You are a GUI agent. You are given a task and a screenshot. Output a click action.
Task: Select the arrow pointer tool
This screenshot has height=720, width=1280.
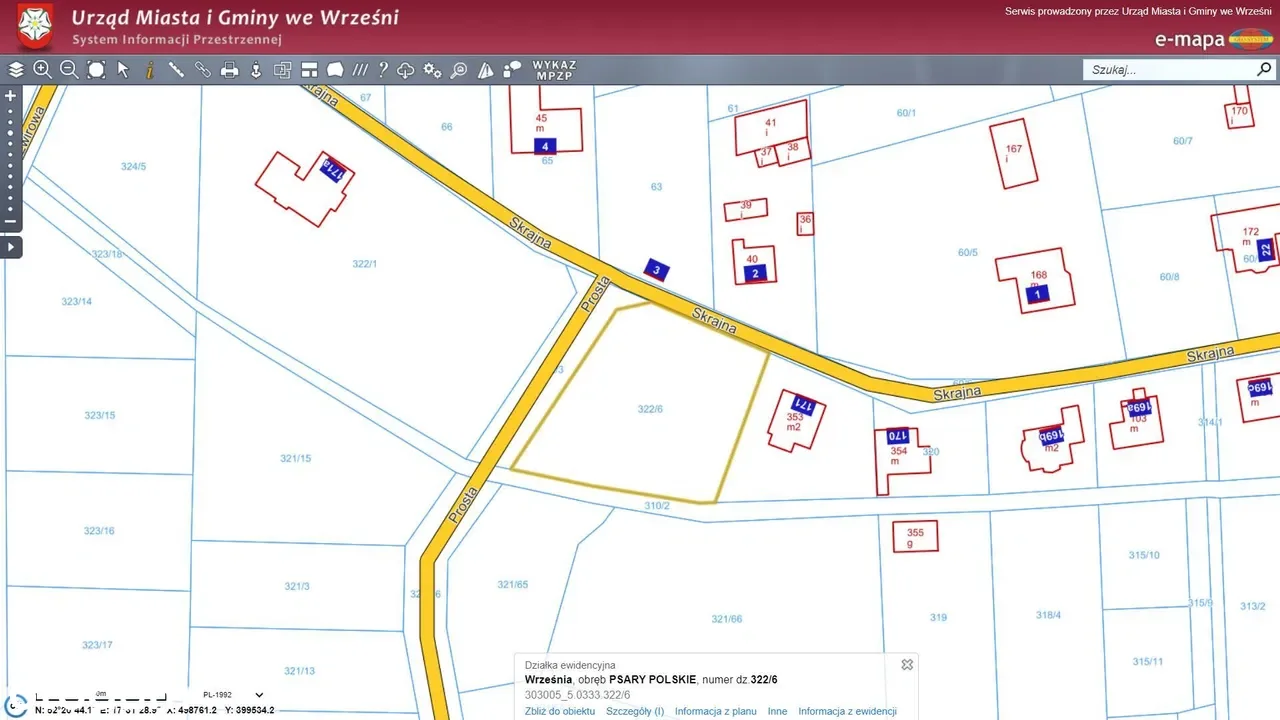(x=123, y=70)
